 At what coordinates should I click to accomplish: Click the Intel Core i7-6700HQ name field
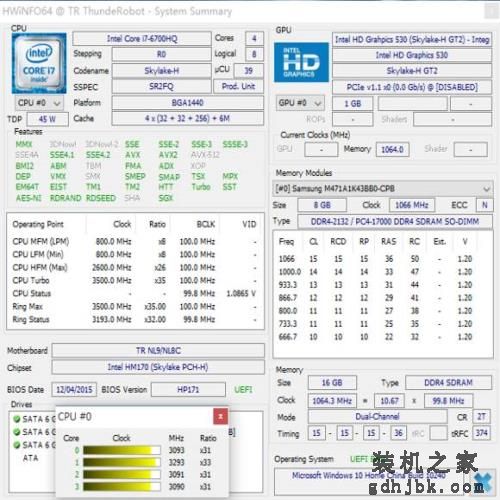[x=142, y=39]
